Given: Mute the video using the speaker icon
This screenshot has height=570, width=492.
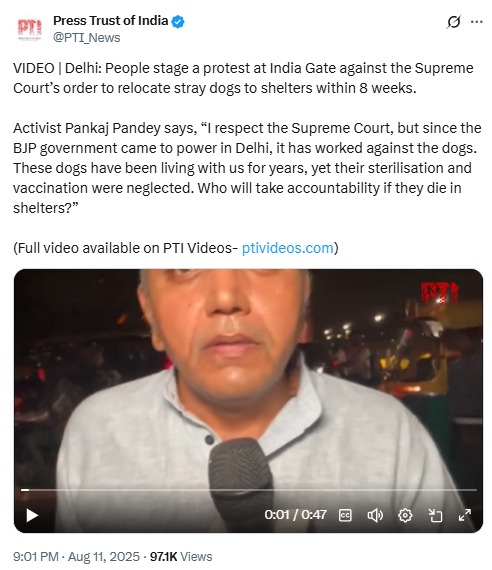Looking at the screenshot, I should (375, 515).
